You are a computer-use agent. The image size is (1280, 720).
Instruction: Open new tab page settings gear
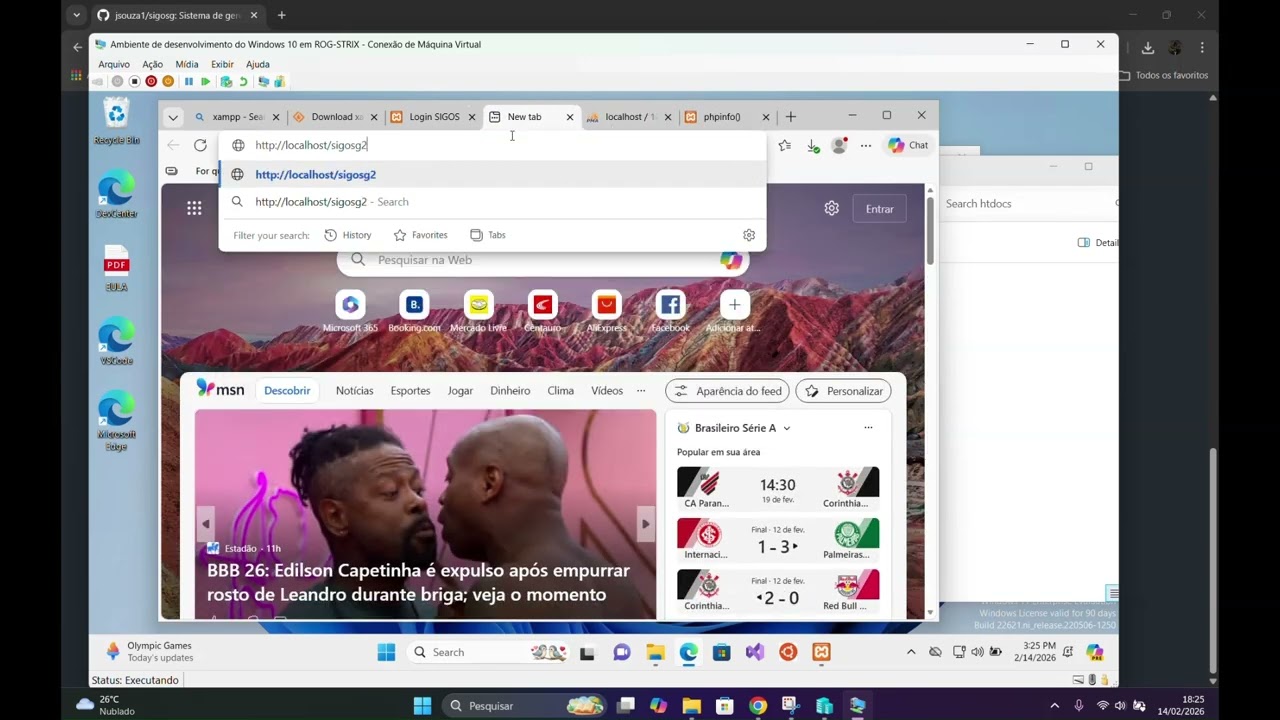831,208
